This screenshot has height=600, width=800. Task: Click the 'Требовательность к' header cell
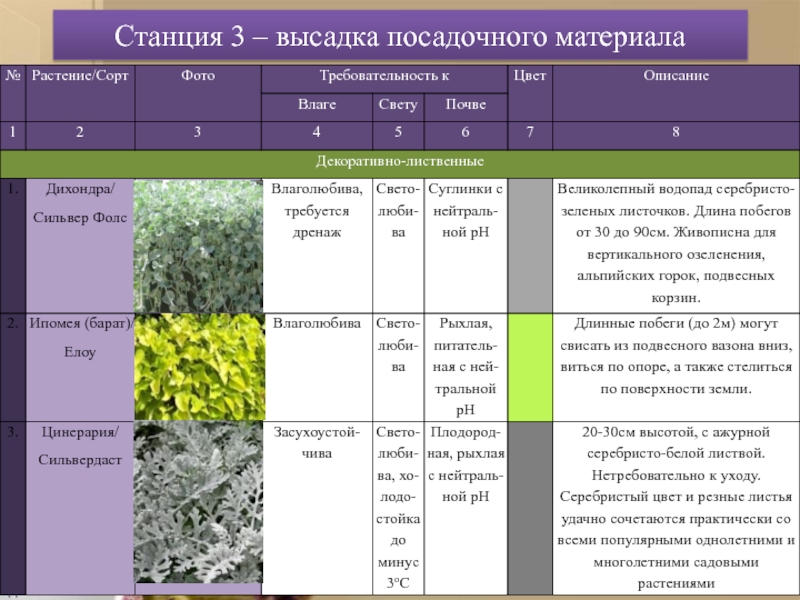(x=383, y=76)
